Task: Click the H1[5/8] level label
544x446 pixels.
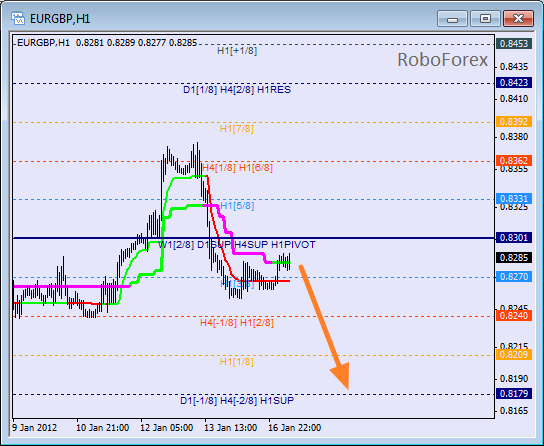Action: tap(237, 206)
